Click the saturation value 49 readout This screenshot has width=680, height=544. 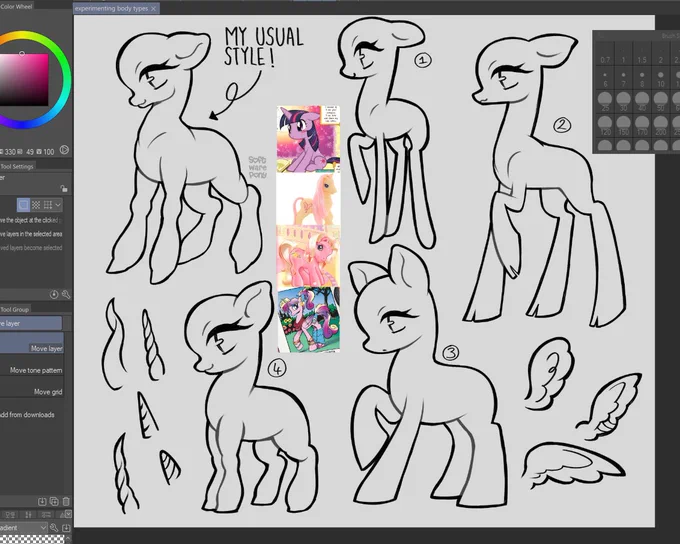tap(30, 152)
